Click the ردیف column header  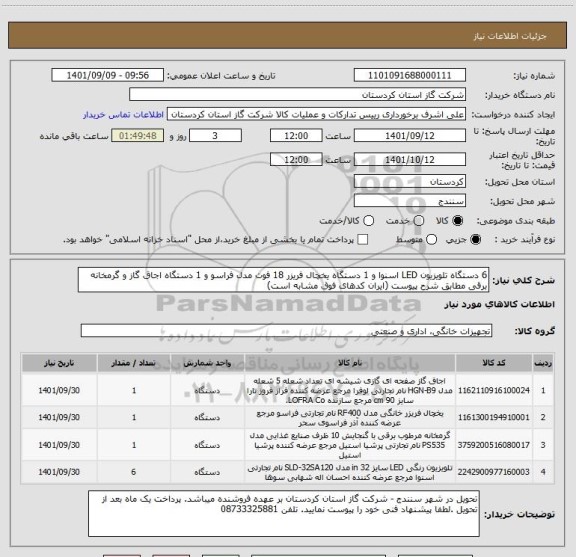543,363
